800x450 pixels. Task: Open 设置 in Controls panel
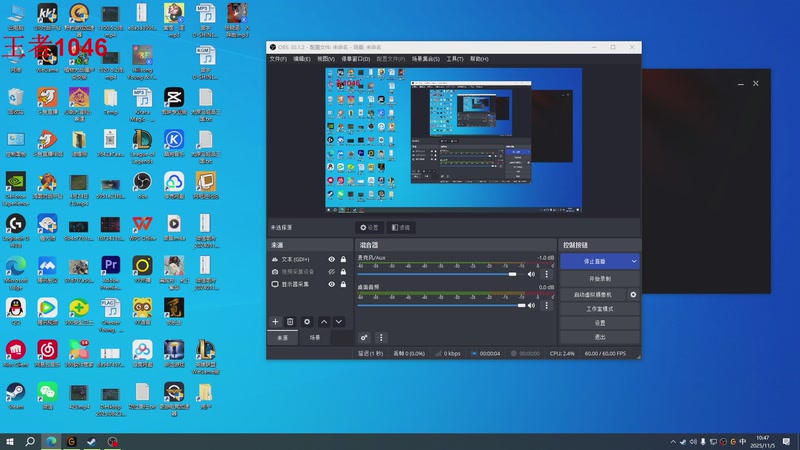click(599, 323)
